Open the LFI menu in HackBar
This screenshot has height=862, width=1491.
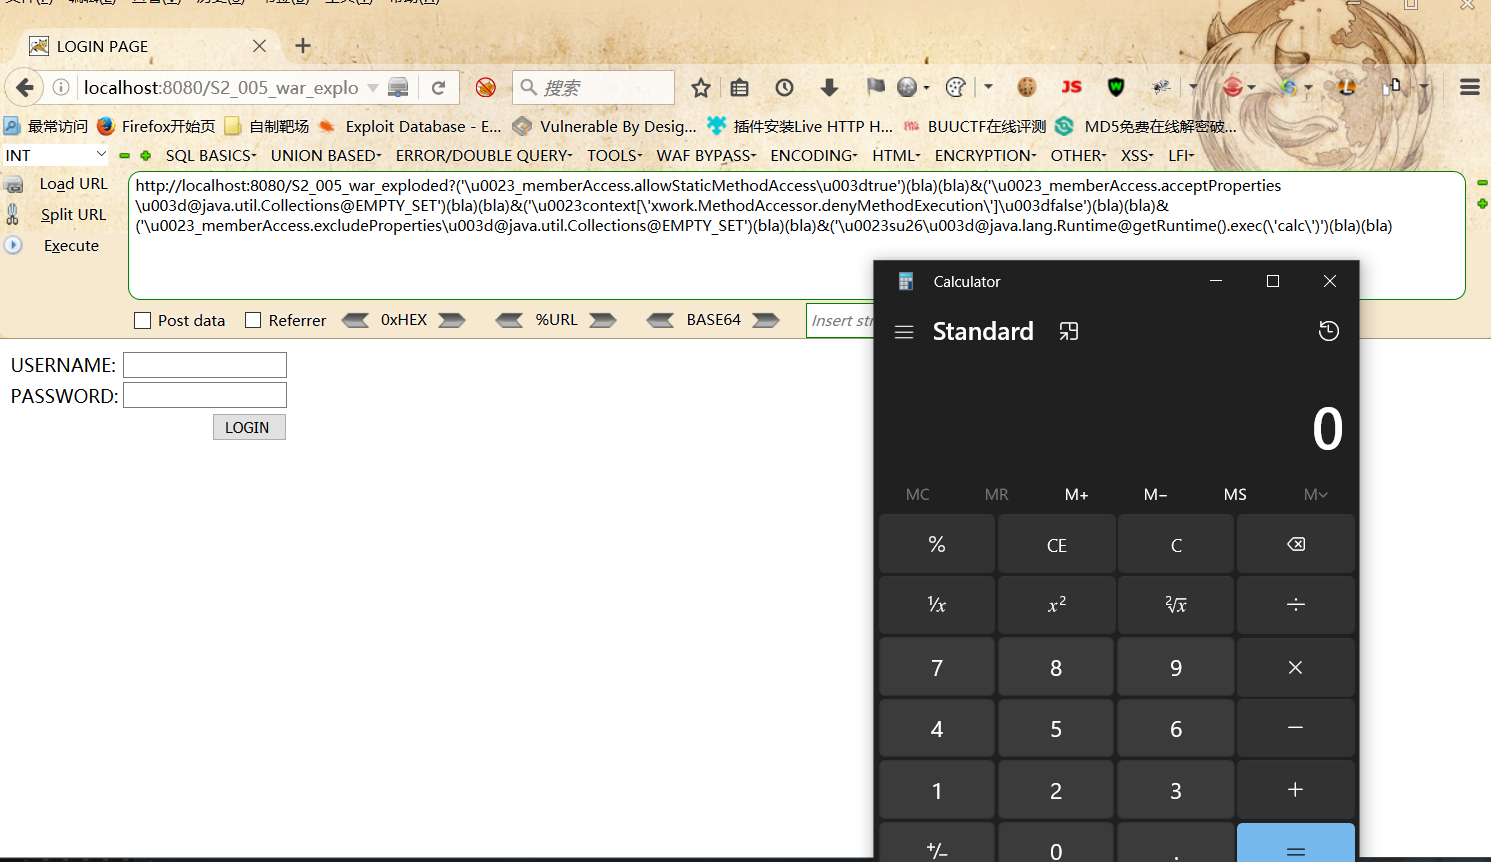point(1181,155)
